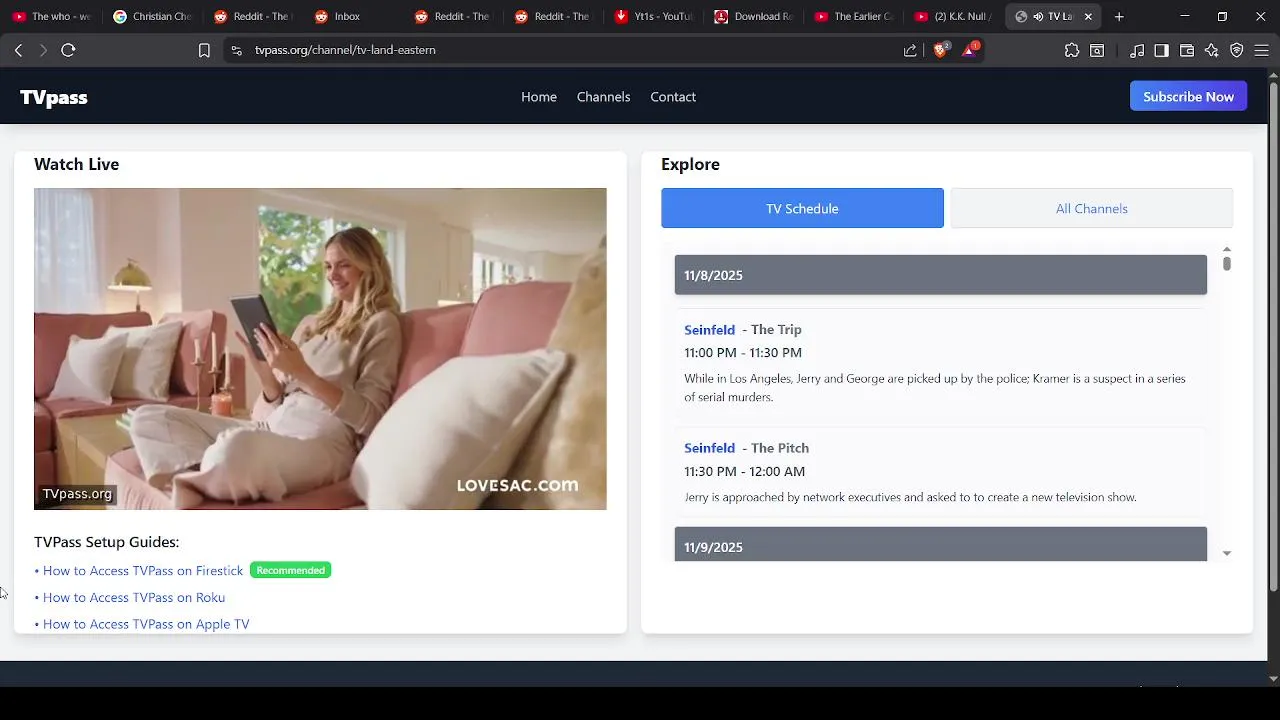
Task: Switch to the 'Download Re' tab
Action: click(754, 16)
